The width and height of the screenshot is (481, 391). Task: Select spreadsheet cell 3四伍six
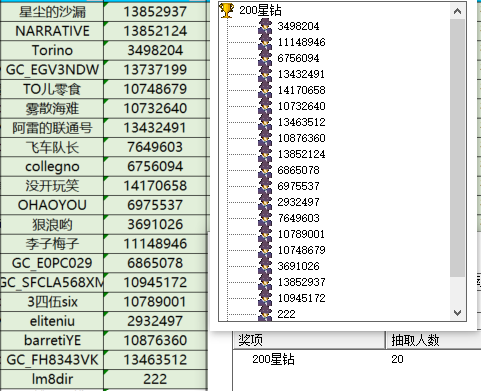52,302
